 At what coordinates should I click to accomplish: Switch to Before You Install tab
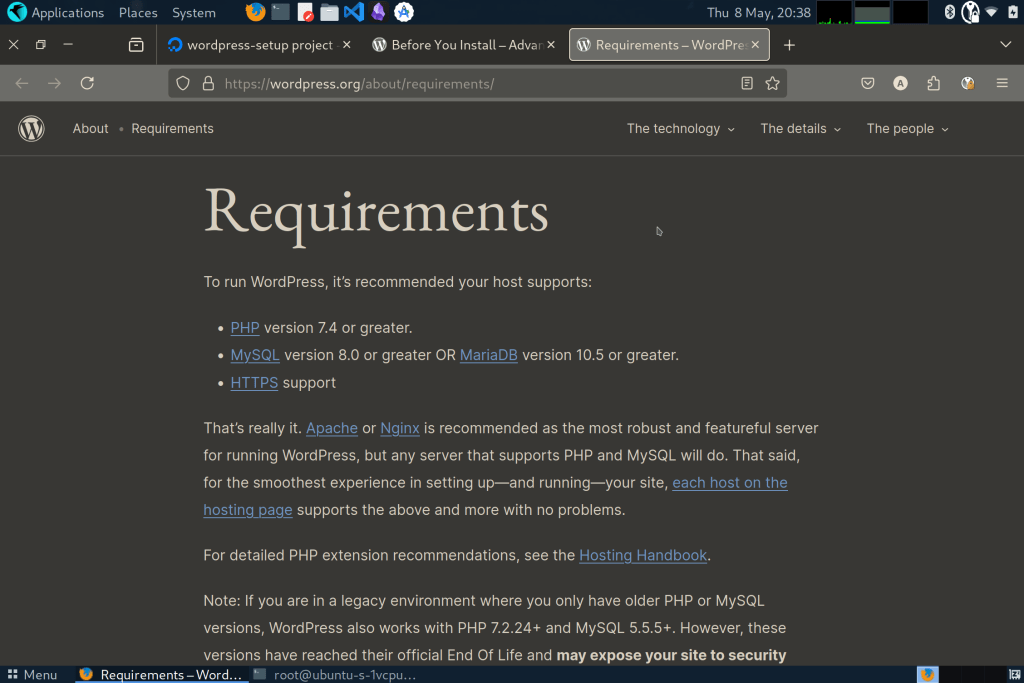point(466,44)
